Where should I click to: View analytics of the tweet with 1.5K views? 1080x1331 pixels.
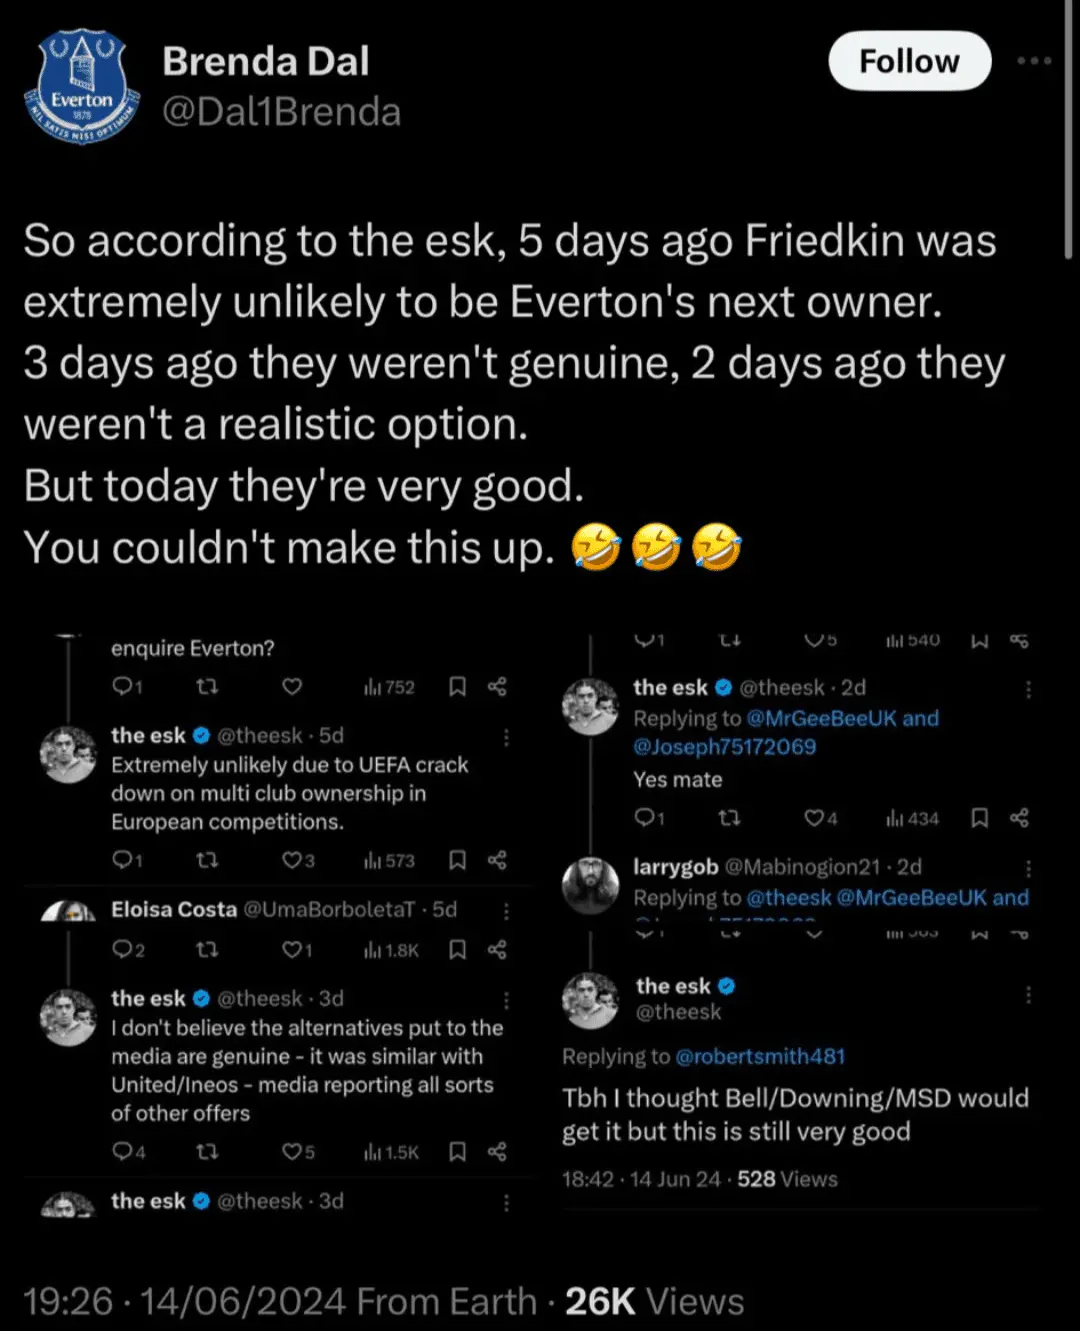tap(392, 1152)
